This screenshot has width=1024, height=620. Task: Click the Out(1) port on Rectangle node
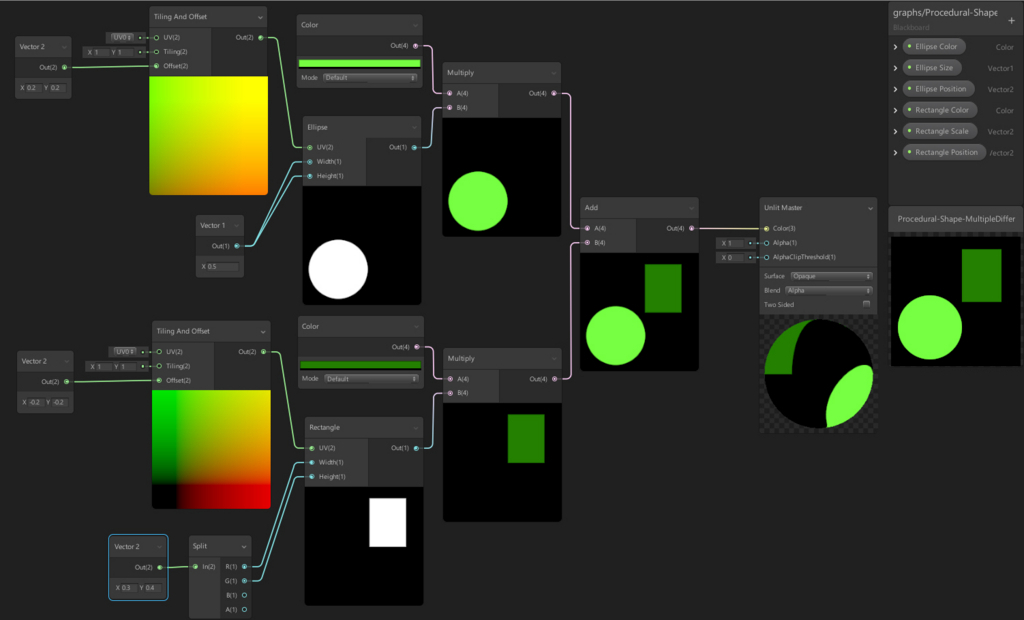tap(416, 448)
